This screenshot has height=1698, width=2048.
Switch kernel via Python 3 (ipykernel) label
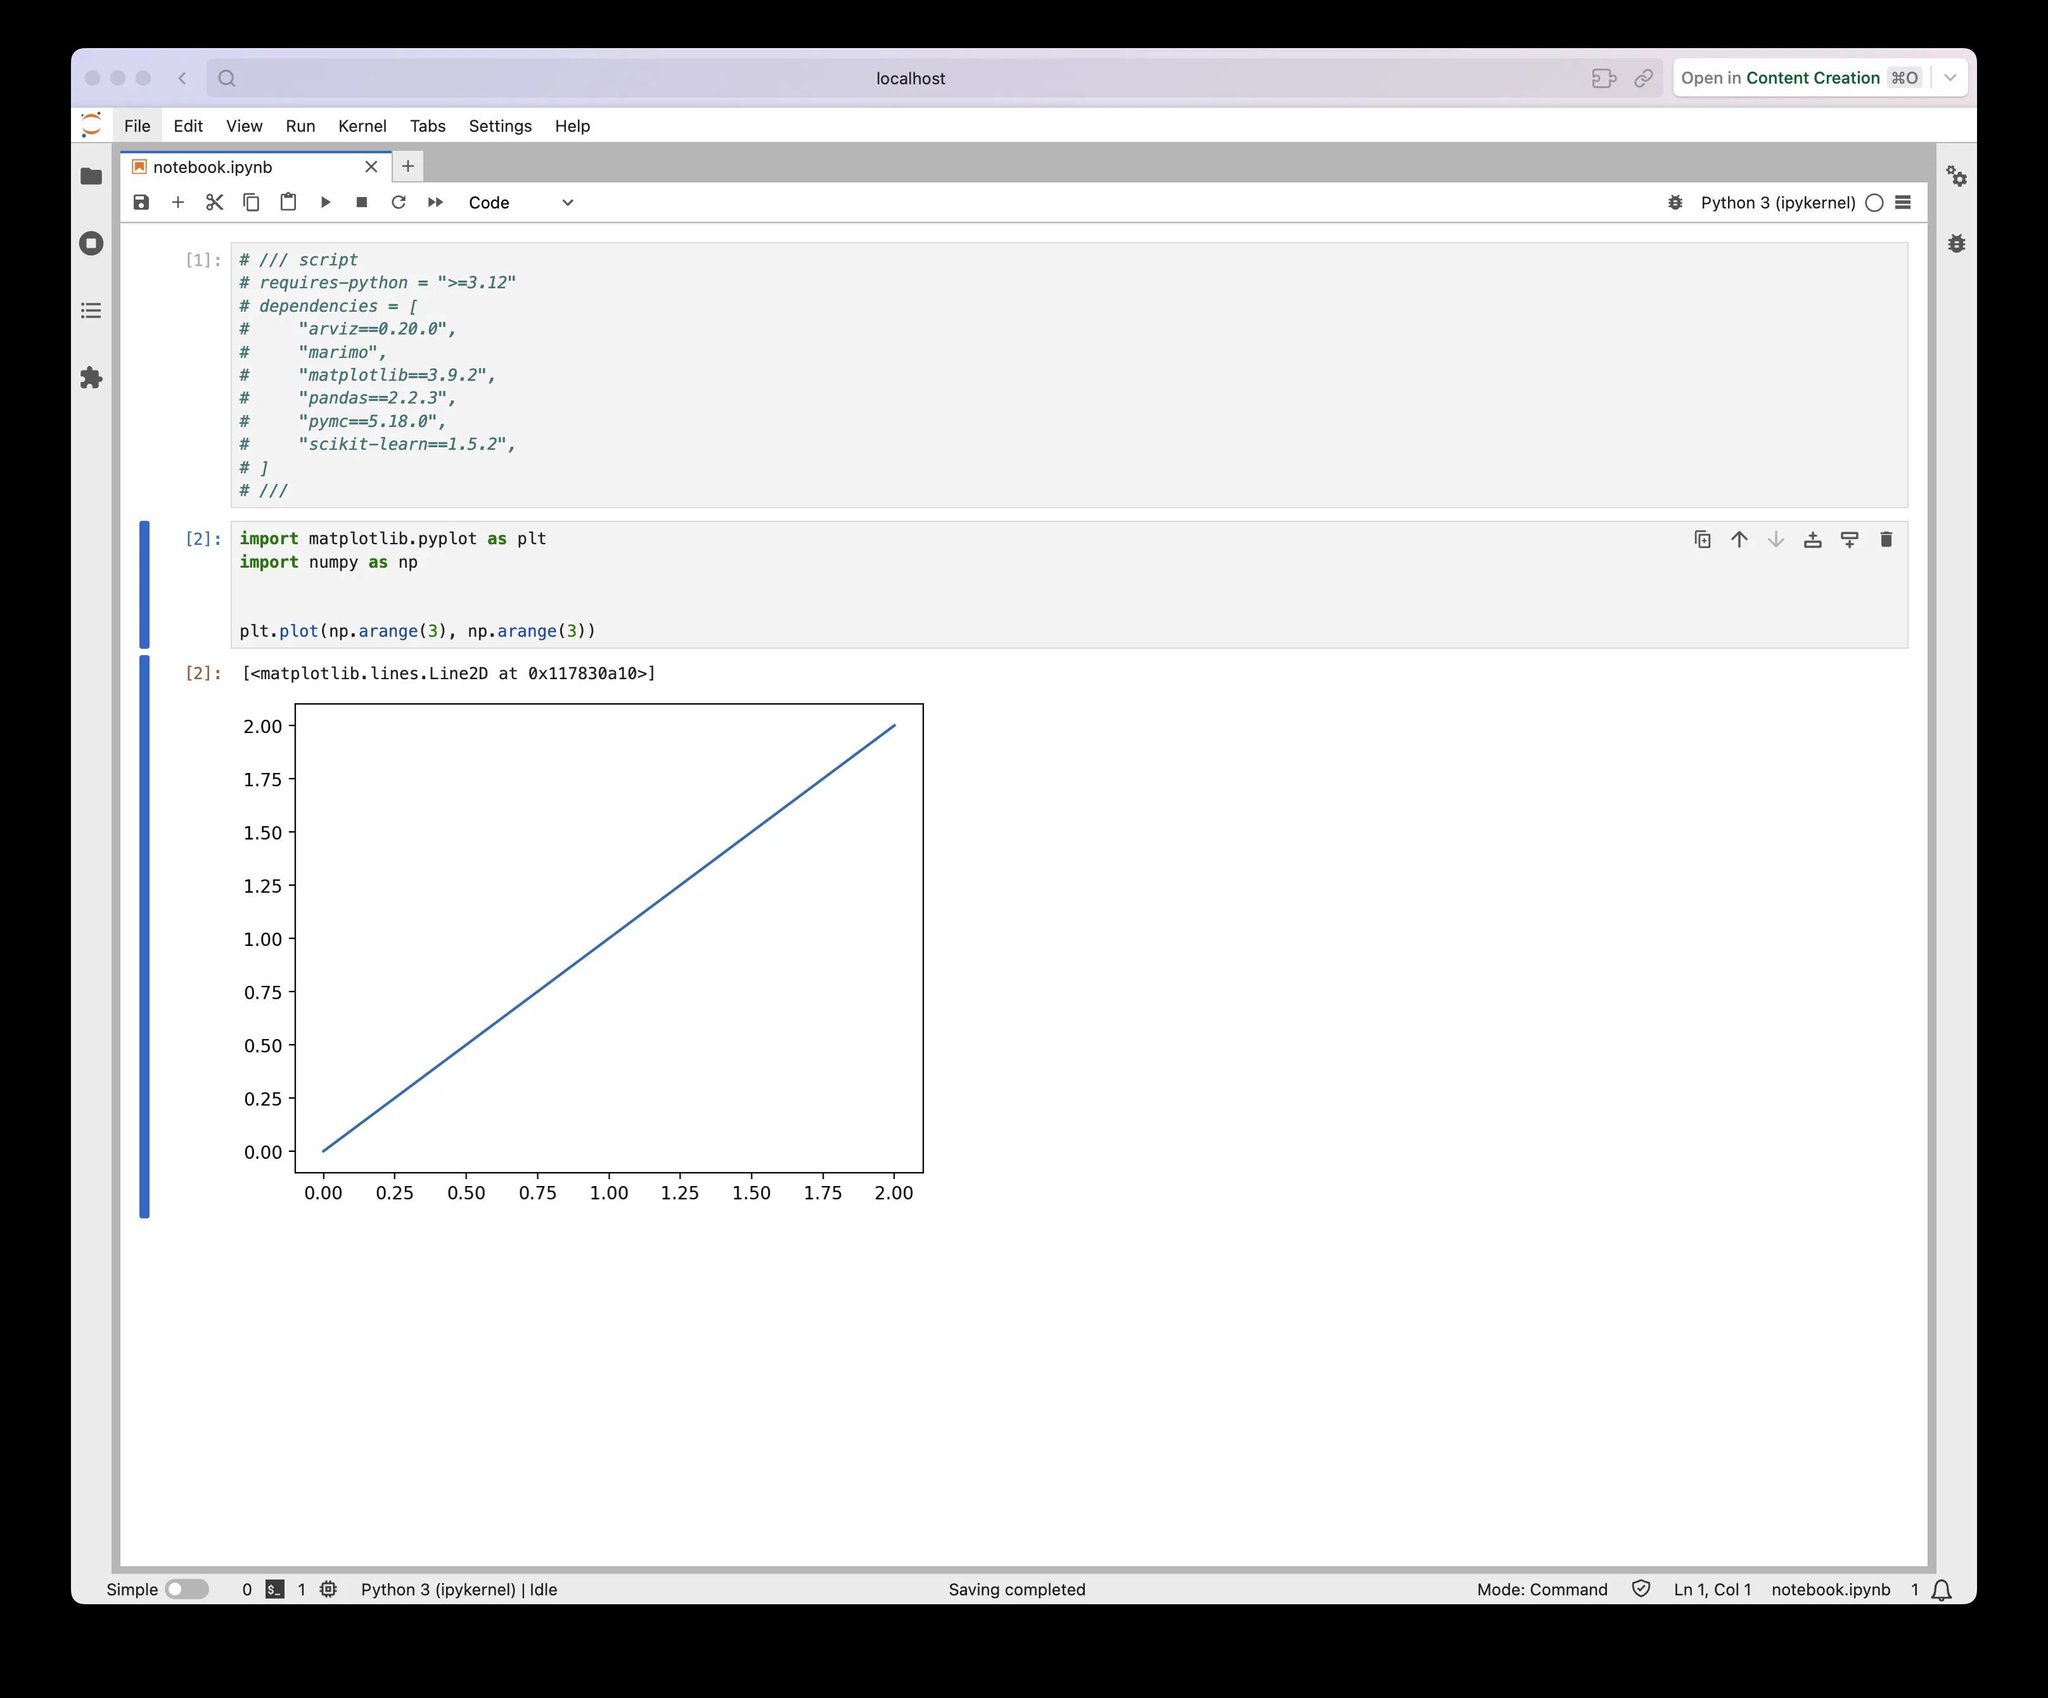click(x=1777, y=203)
